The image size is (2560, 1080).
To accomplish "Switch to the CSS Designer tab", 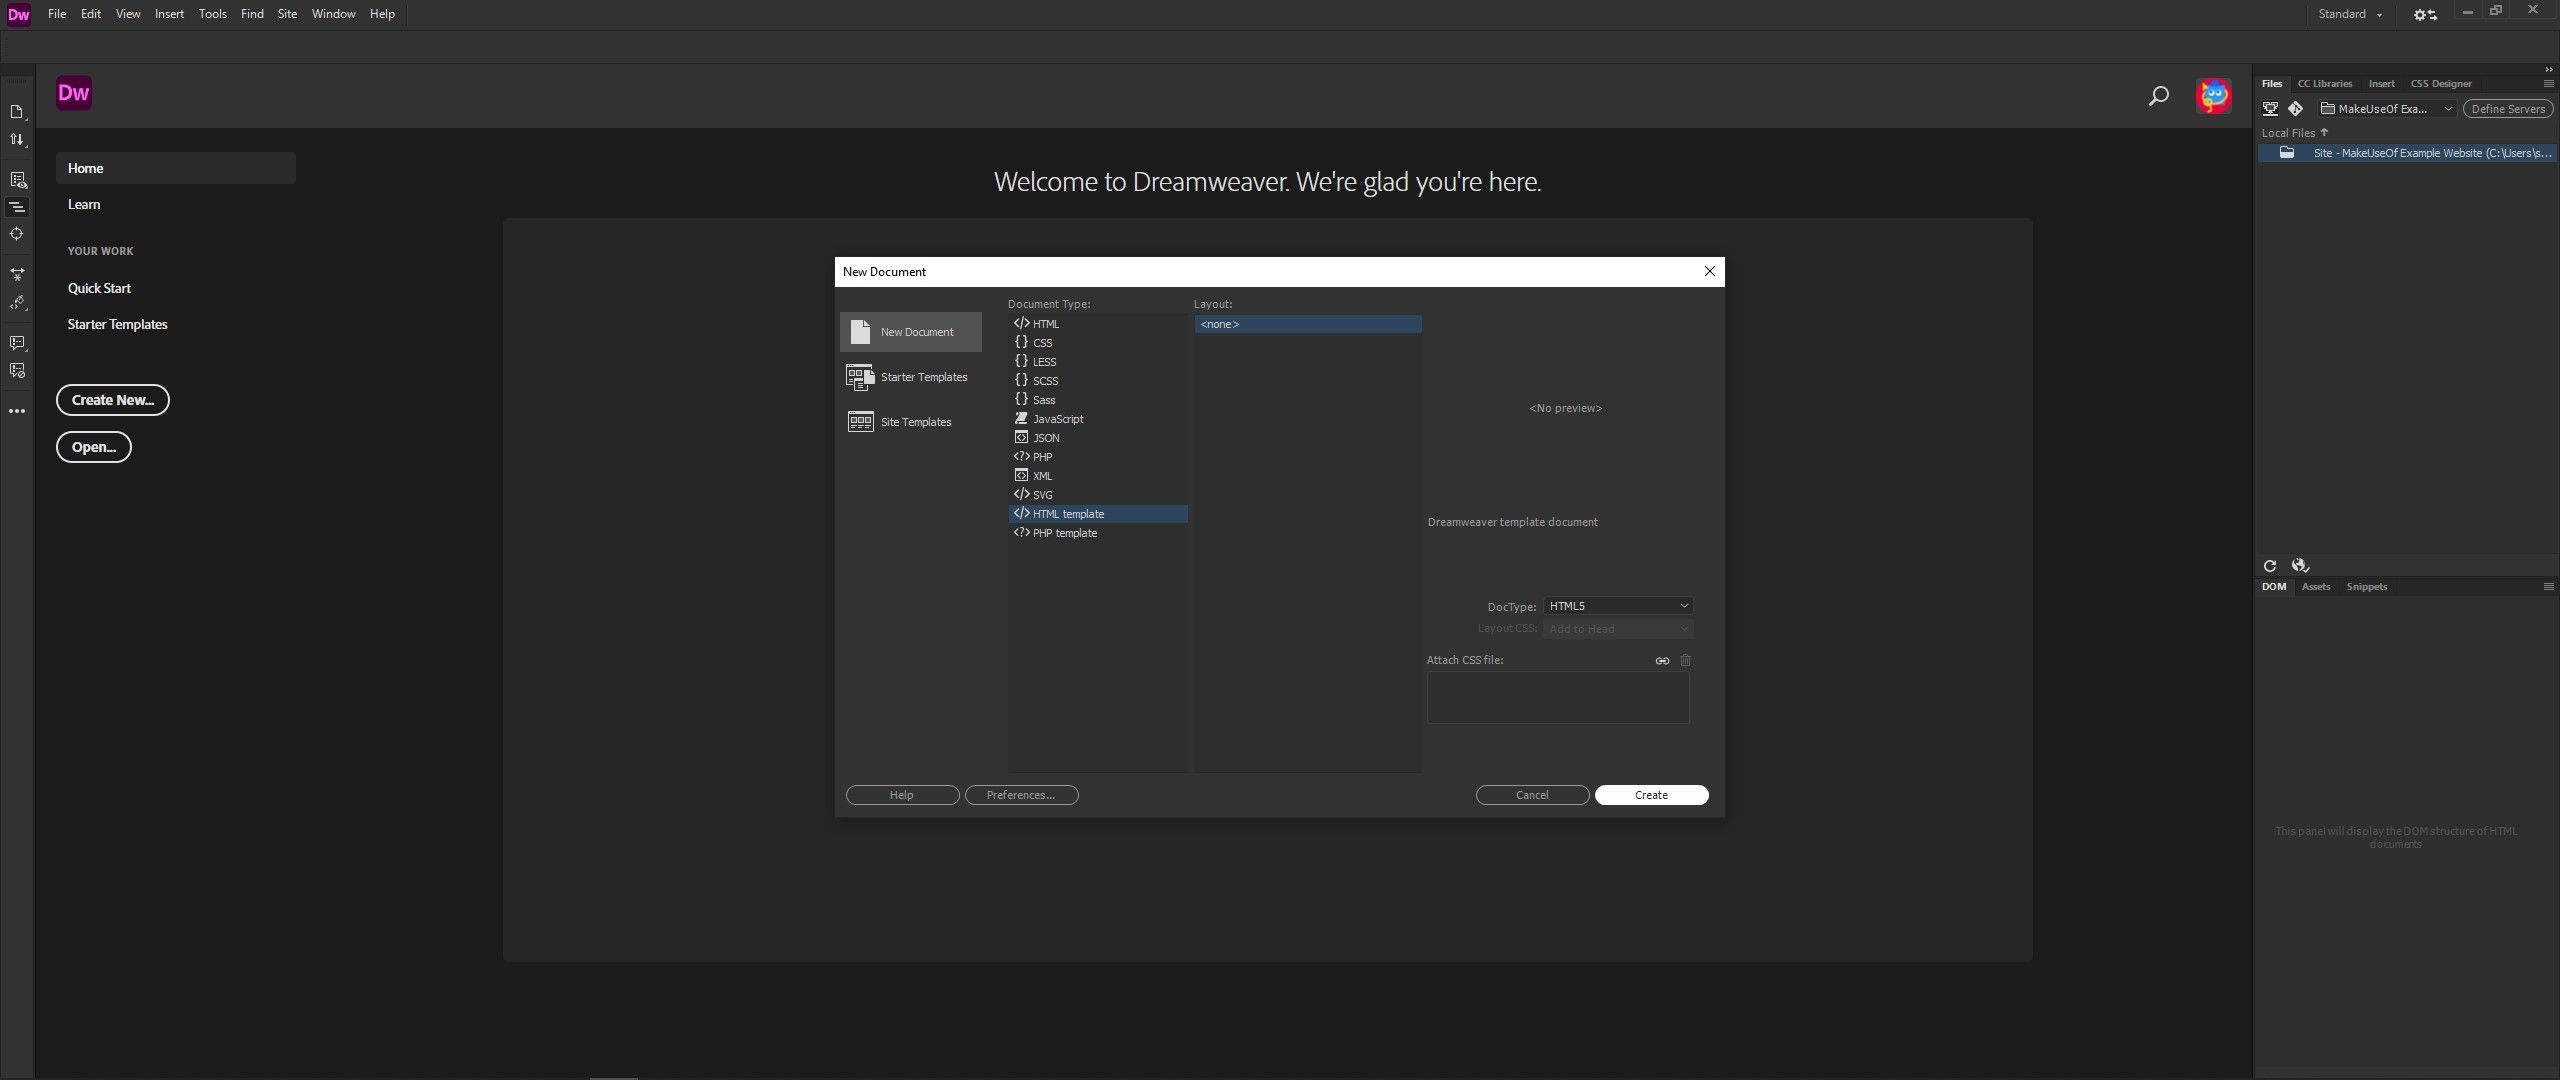I will (x=2440, y=84).
